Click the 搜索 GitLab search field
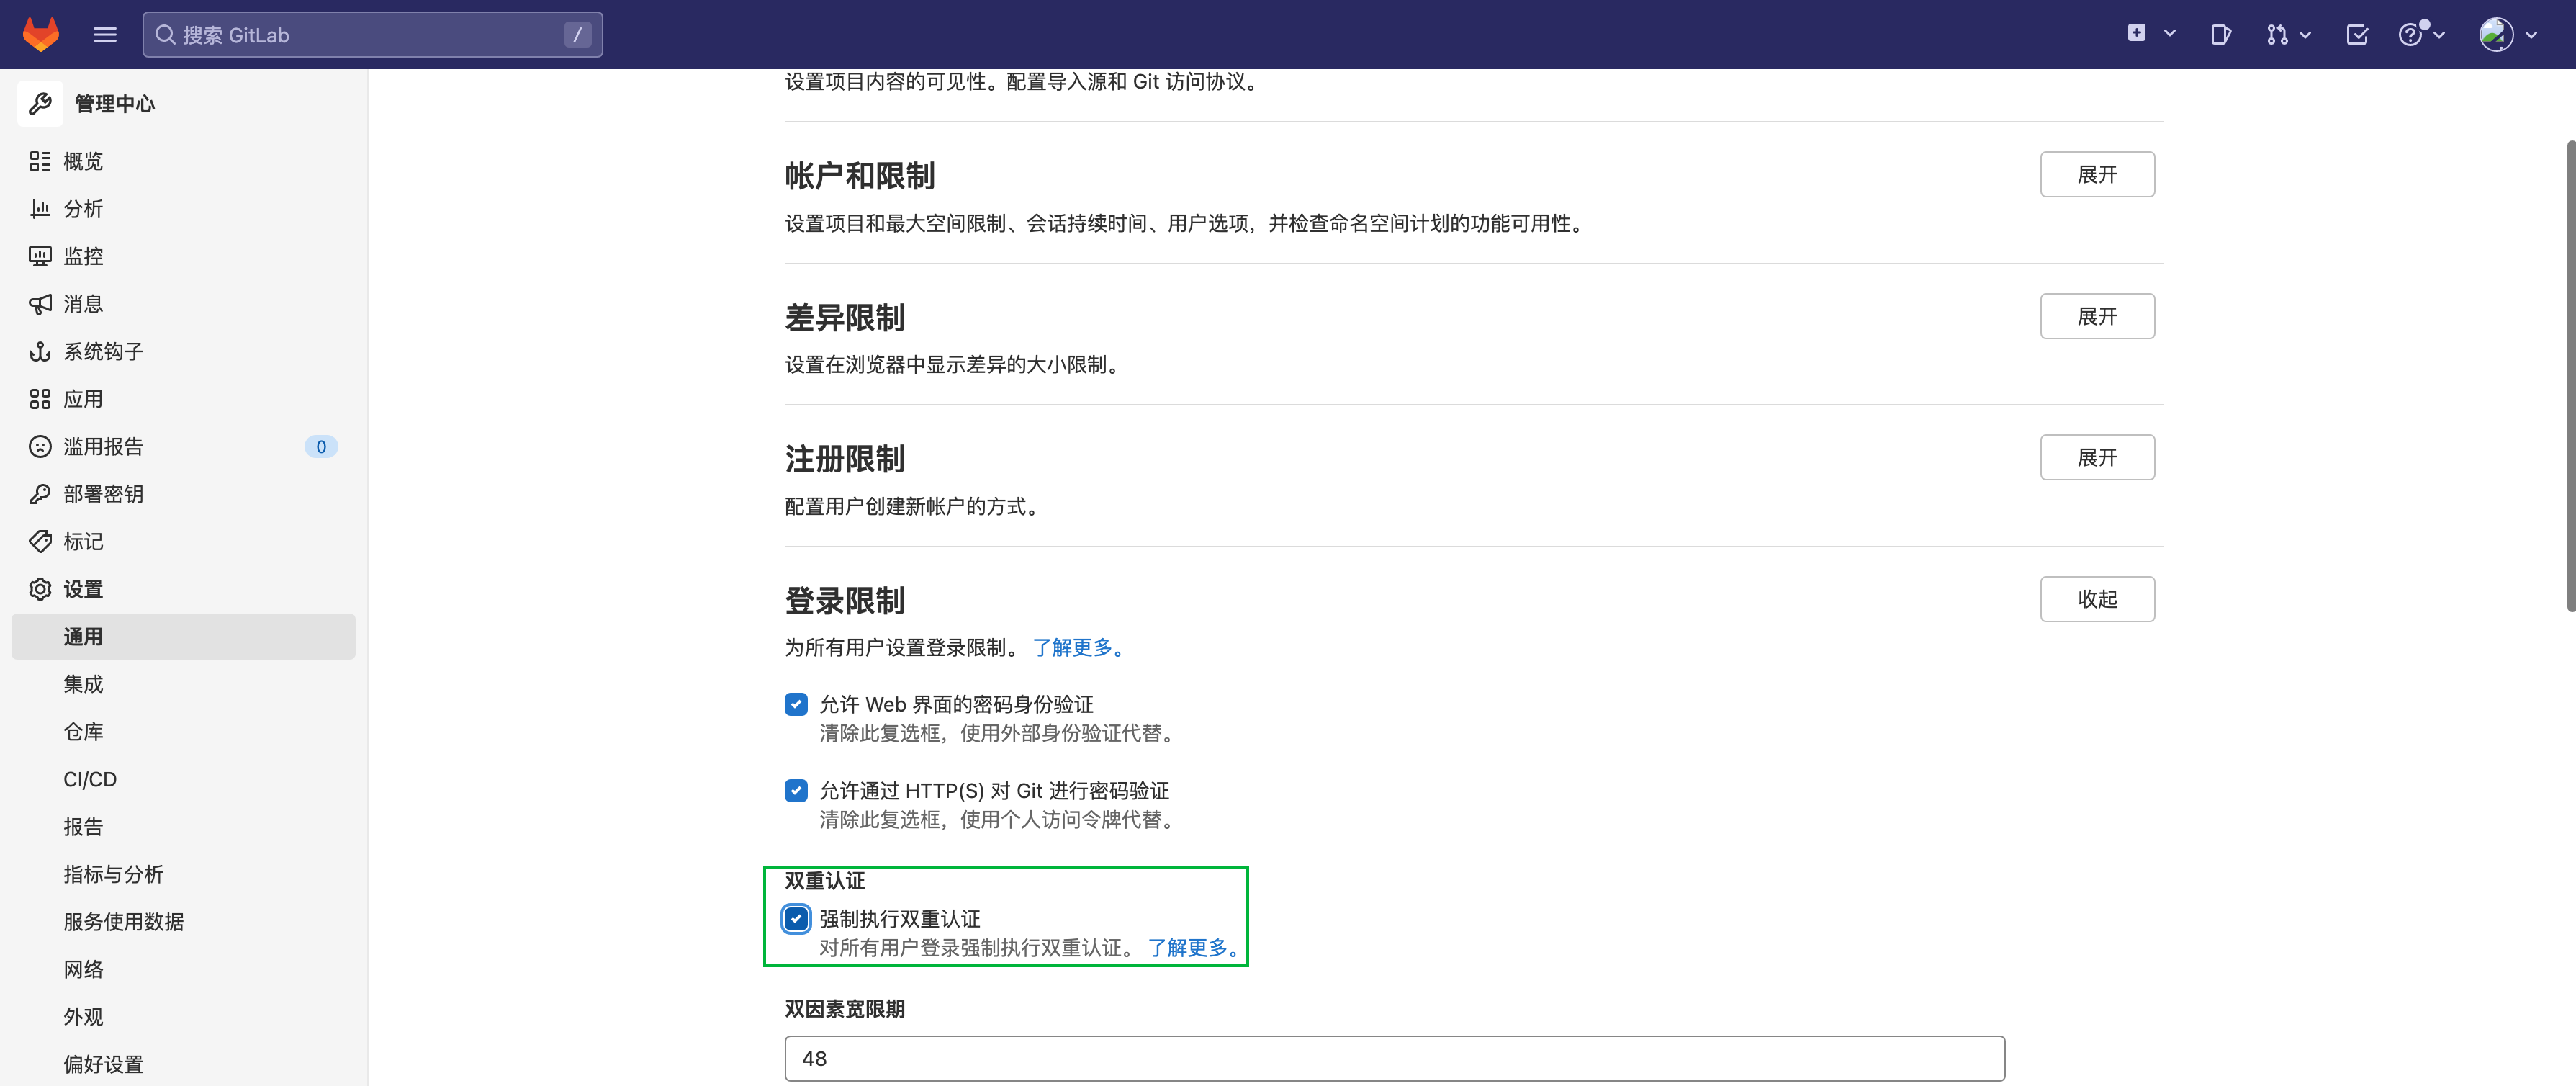 click(x=372, y=35)
